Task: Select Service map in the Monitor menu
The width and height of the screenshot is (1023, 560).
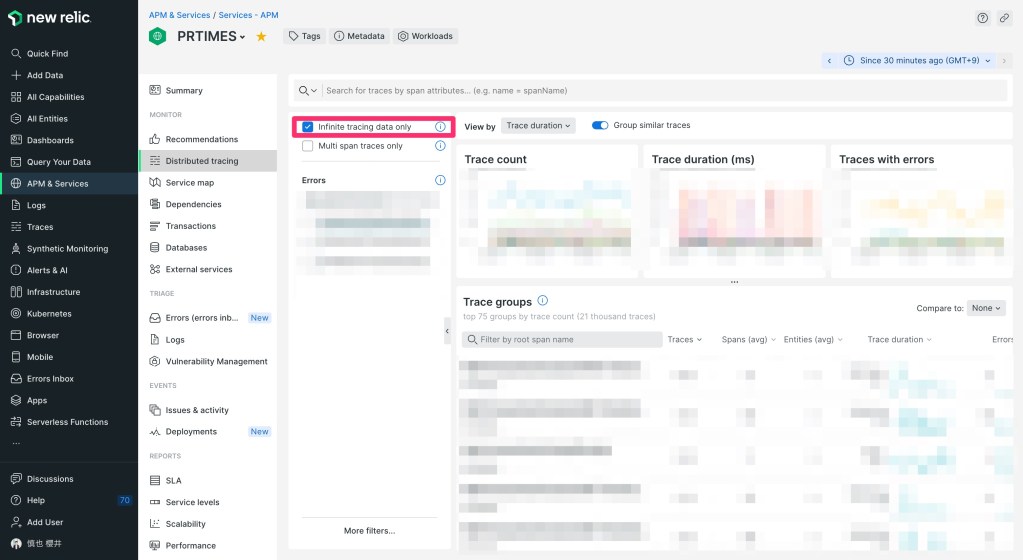Action: pos(189,183)
